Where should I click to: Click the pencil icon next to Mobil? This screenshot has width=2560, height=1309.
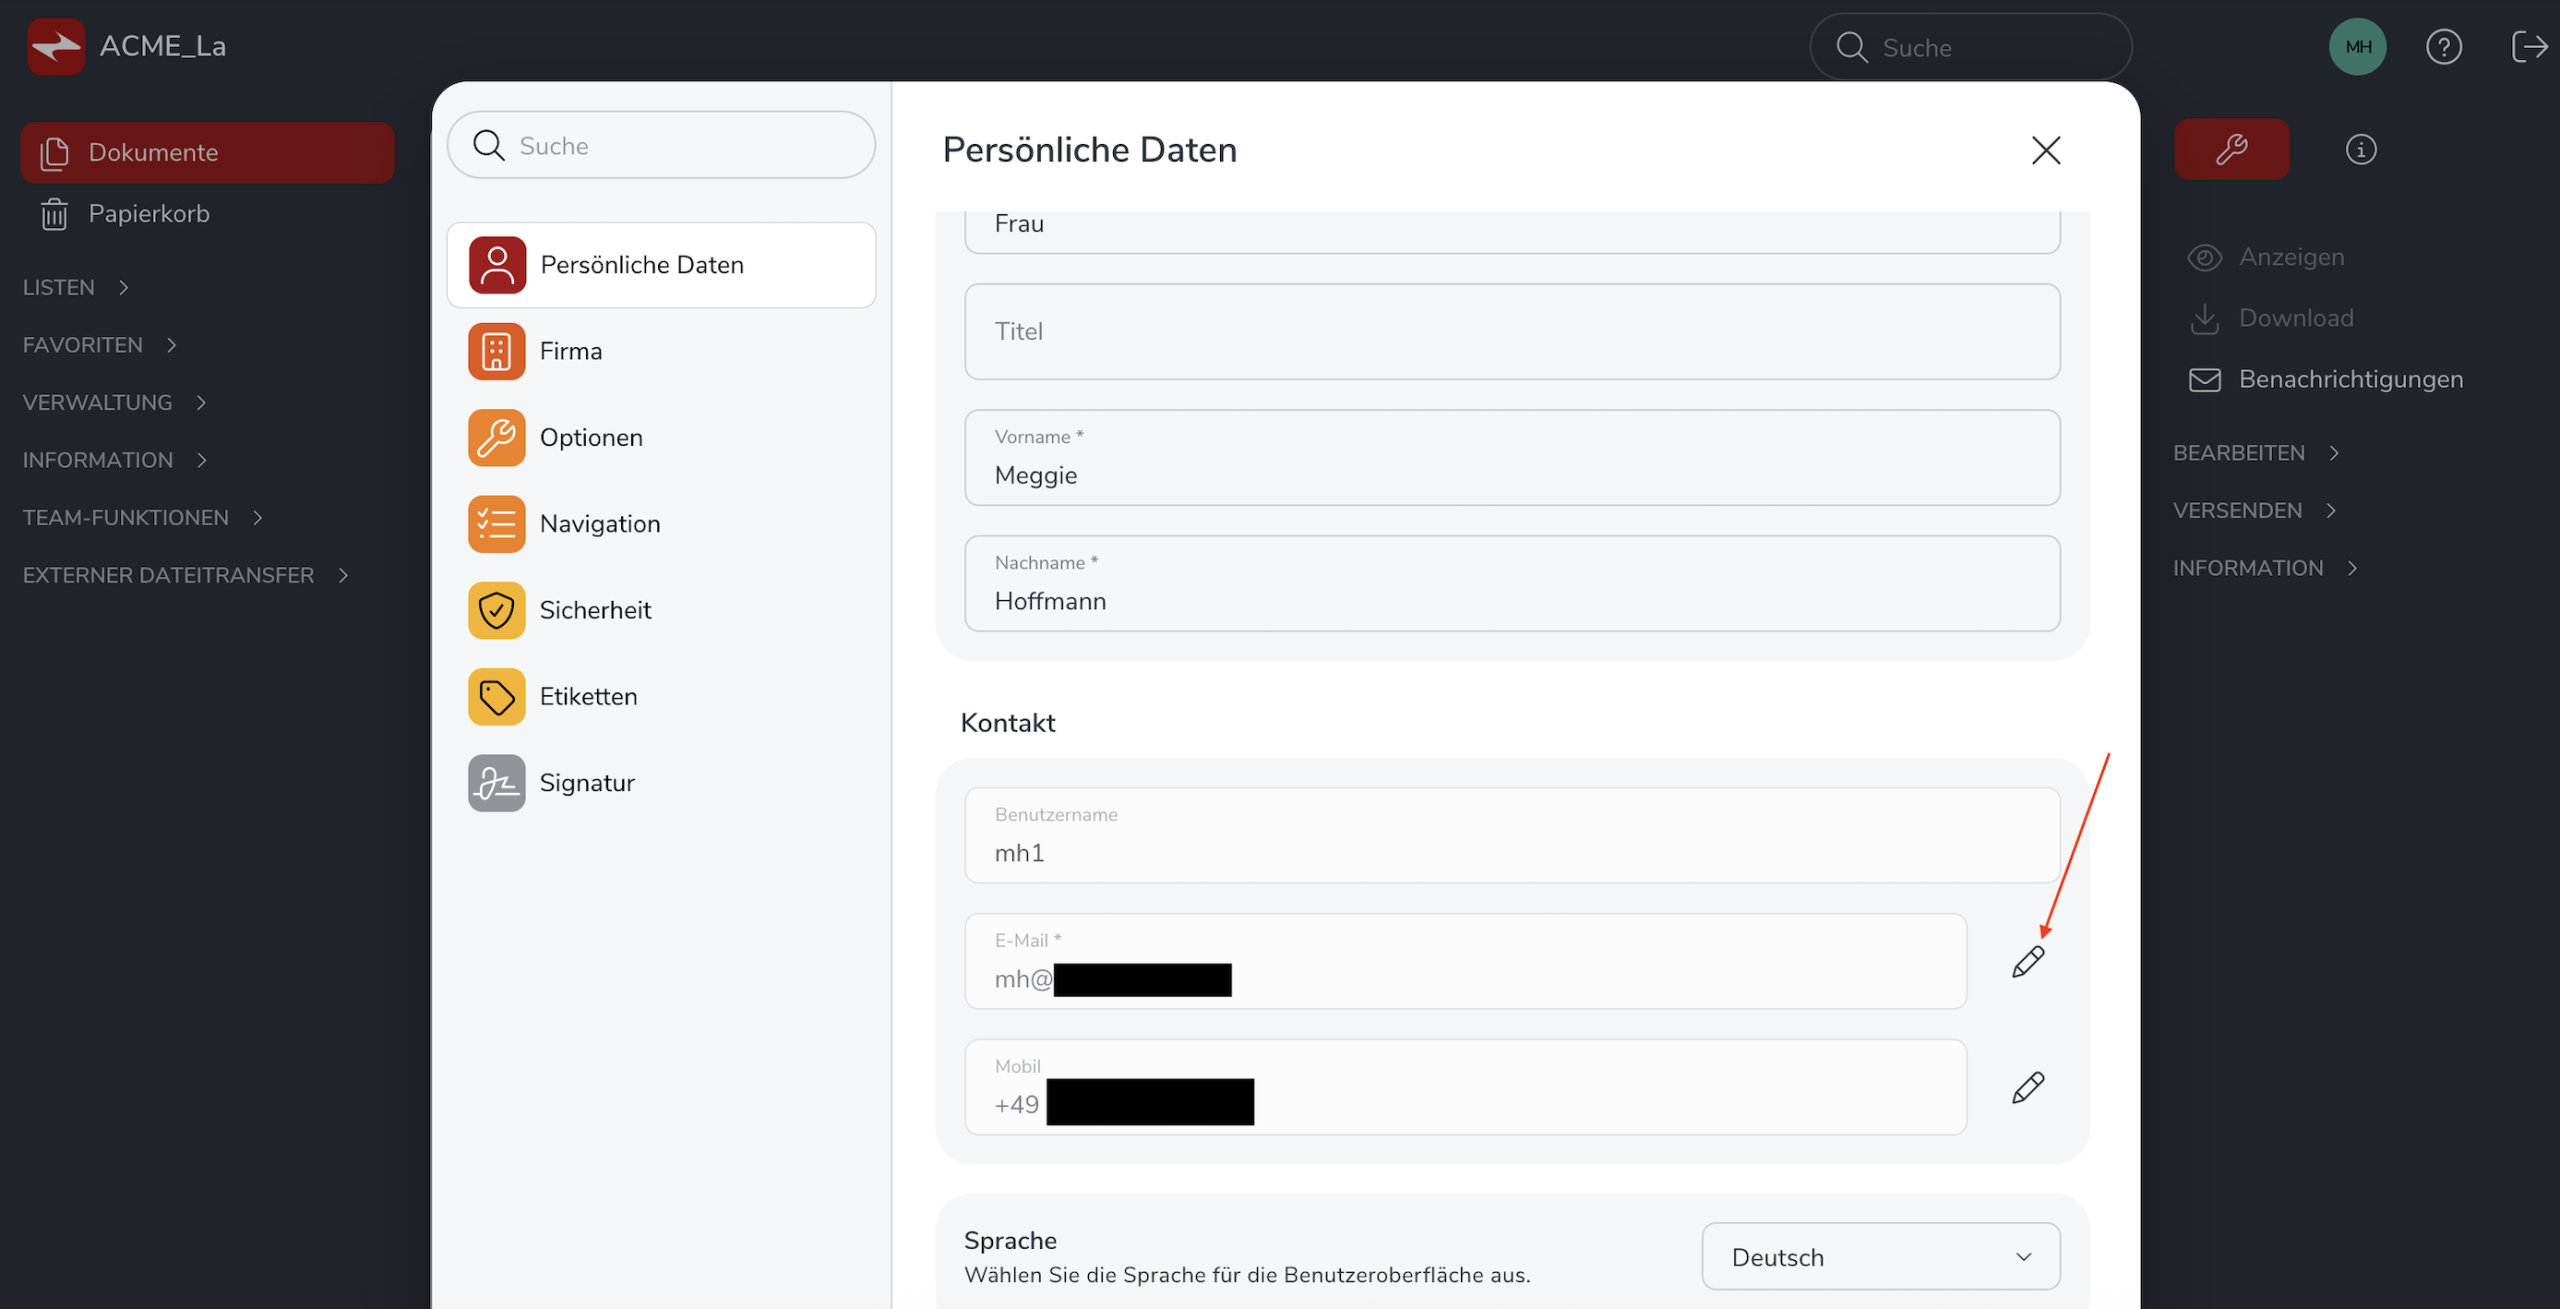coord(2027,1087)
